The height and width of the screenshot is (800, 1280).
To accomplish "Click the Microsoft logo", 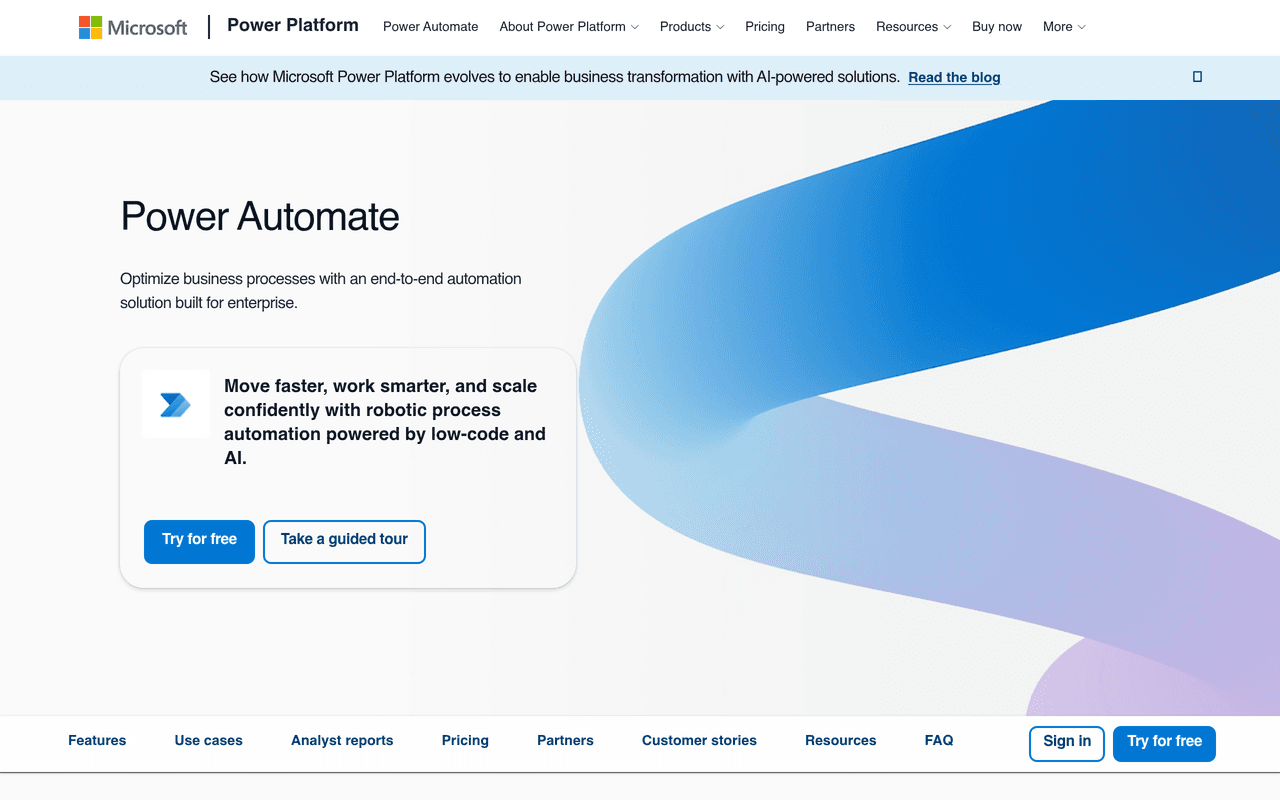I will coord(133,27).
